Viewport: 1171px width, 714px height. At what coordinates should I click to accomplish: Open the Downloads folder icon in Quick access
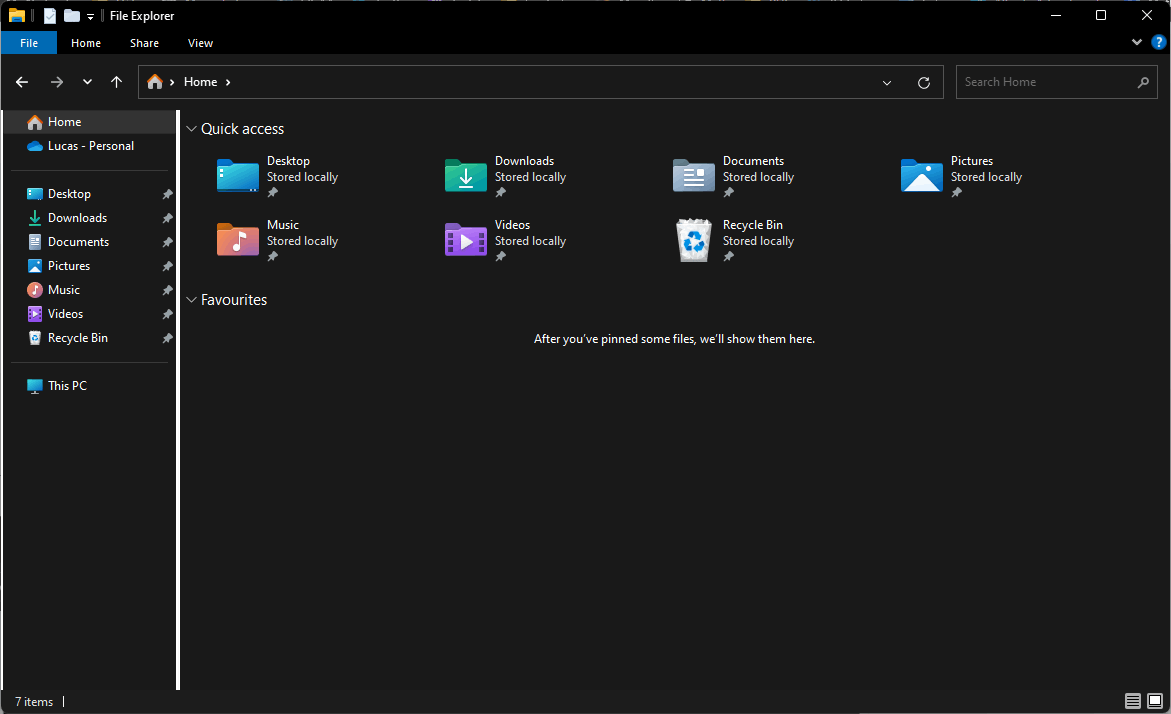click(x=465, y=175)
